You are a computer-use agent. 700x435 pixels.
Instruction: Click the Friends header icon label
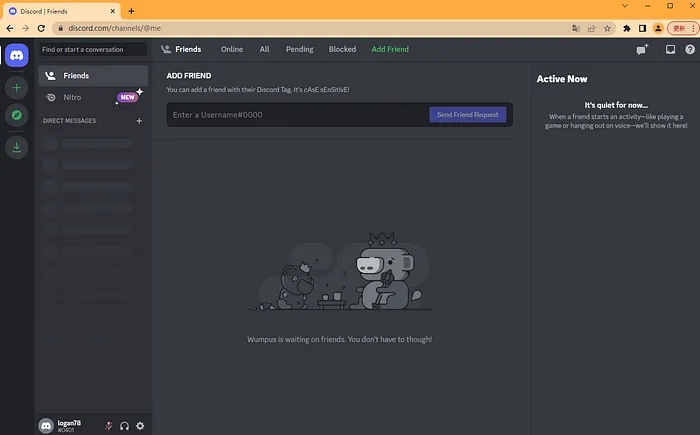click(x=181, y=49)
